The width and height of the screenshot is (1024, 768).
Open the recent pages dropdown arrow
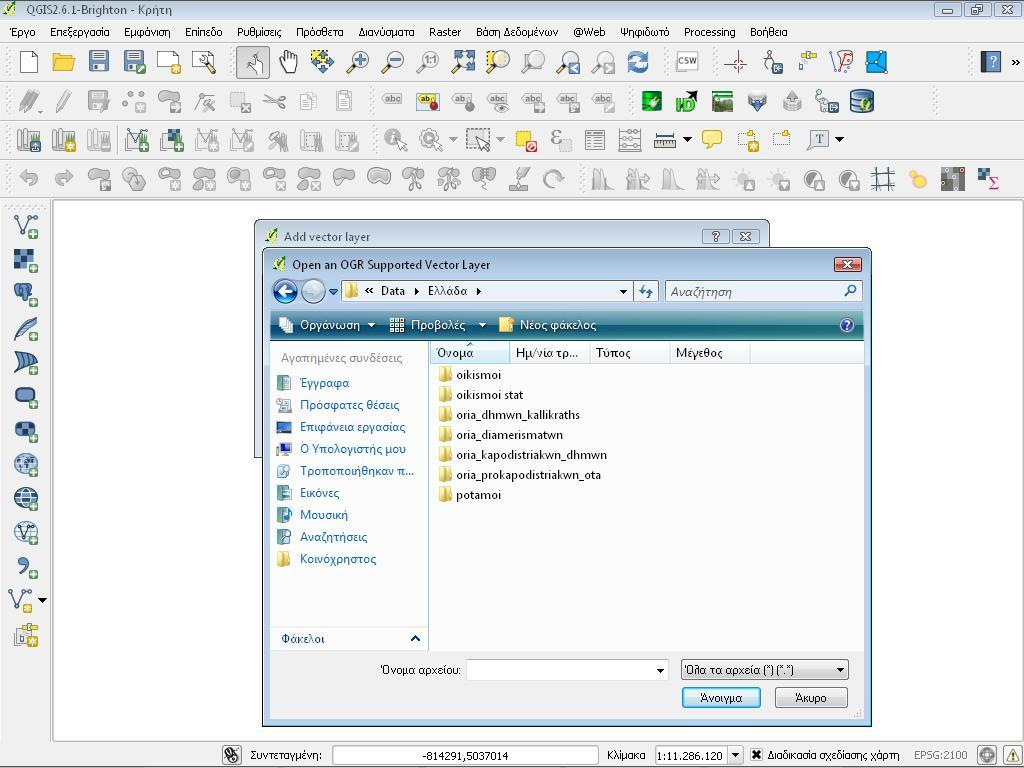coord(333,291)
